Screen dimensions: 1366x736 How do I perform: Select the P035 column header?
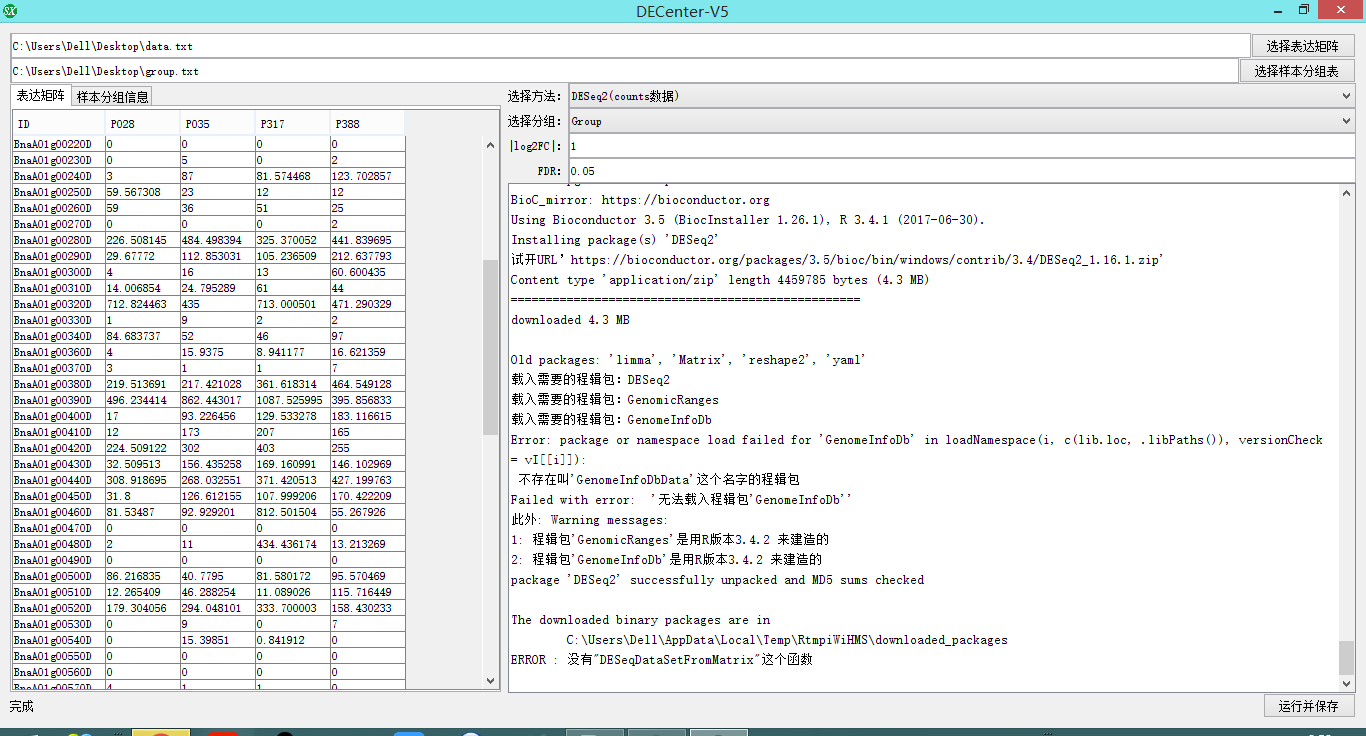(217, 124)
